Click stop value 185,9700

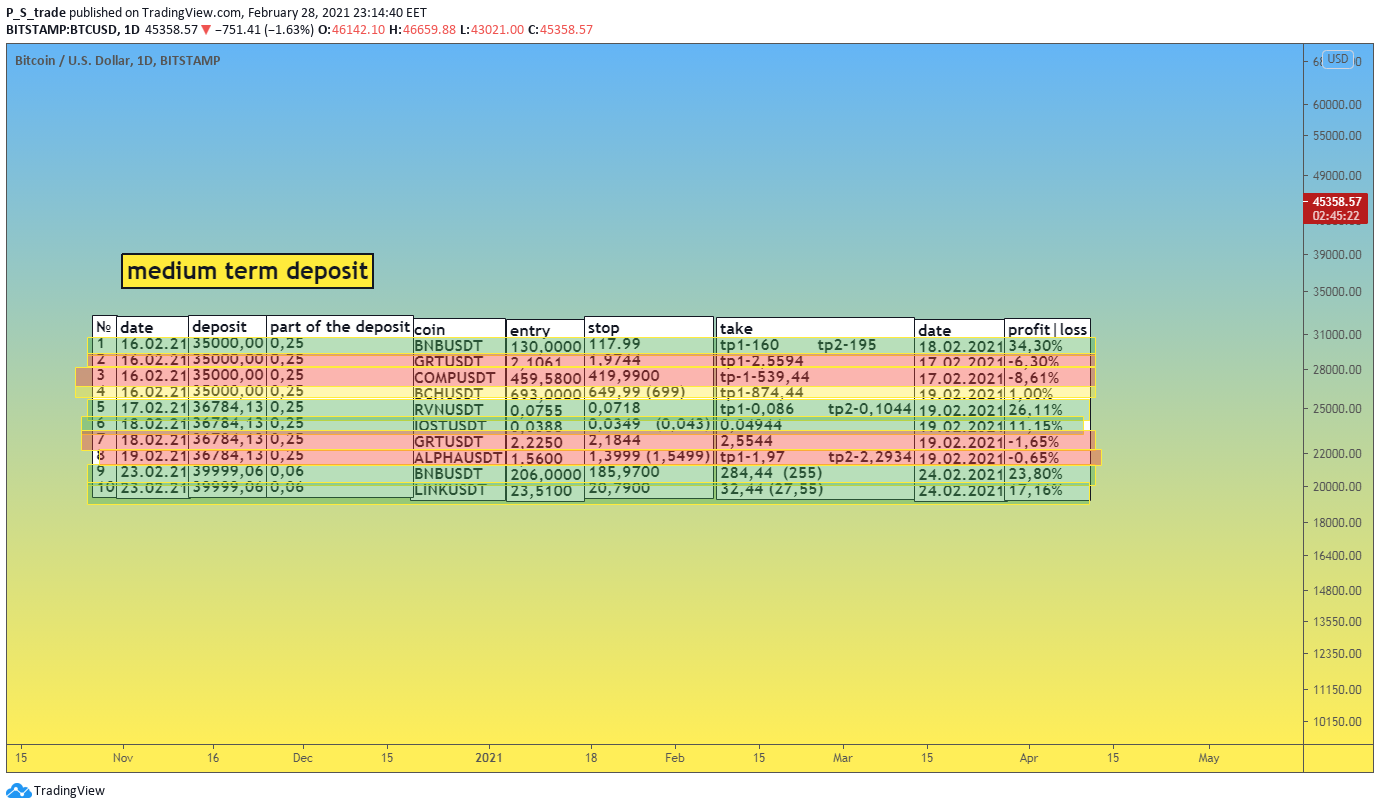tap(624, 472)
